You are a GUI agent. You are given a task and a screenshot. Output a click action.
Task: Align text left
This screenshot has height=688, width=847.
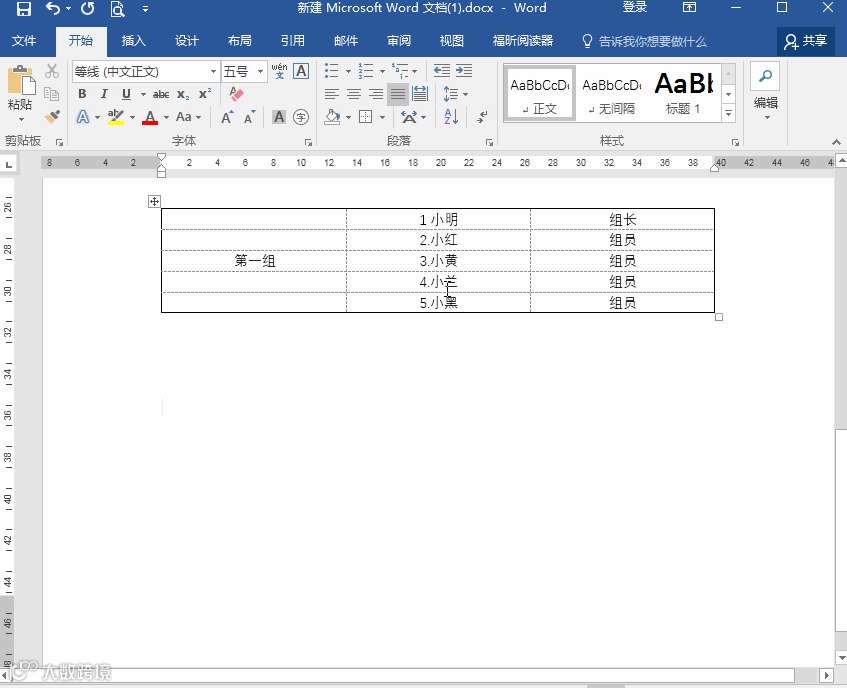tap(332, 94)
